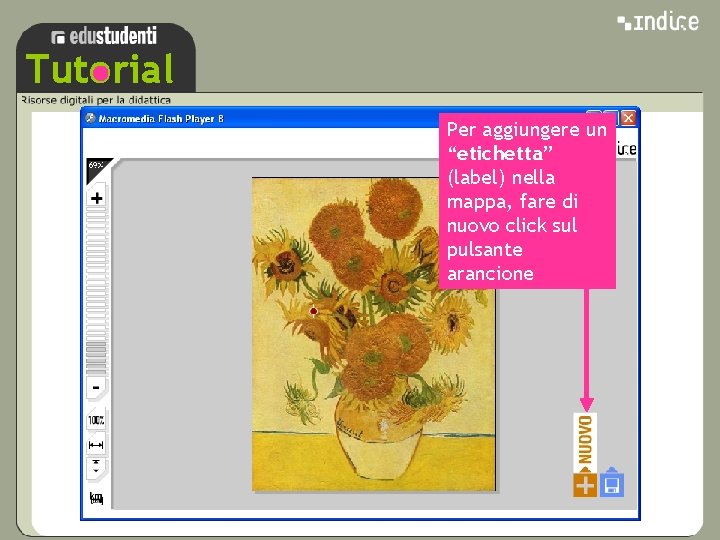Viewport: 720px width, 540px height.
Task: Fit image to width with horizontal arrows icon
Action: [96, 445]
